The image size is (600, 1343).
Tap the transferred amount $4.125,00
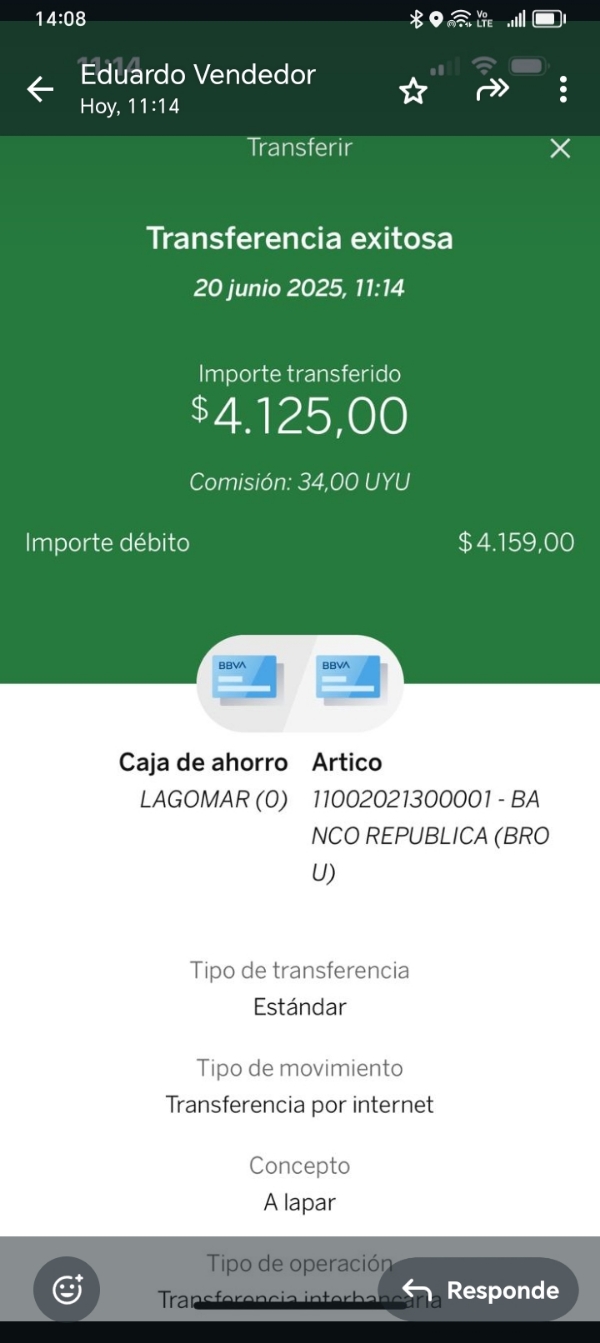pos(300,415)
